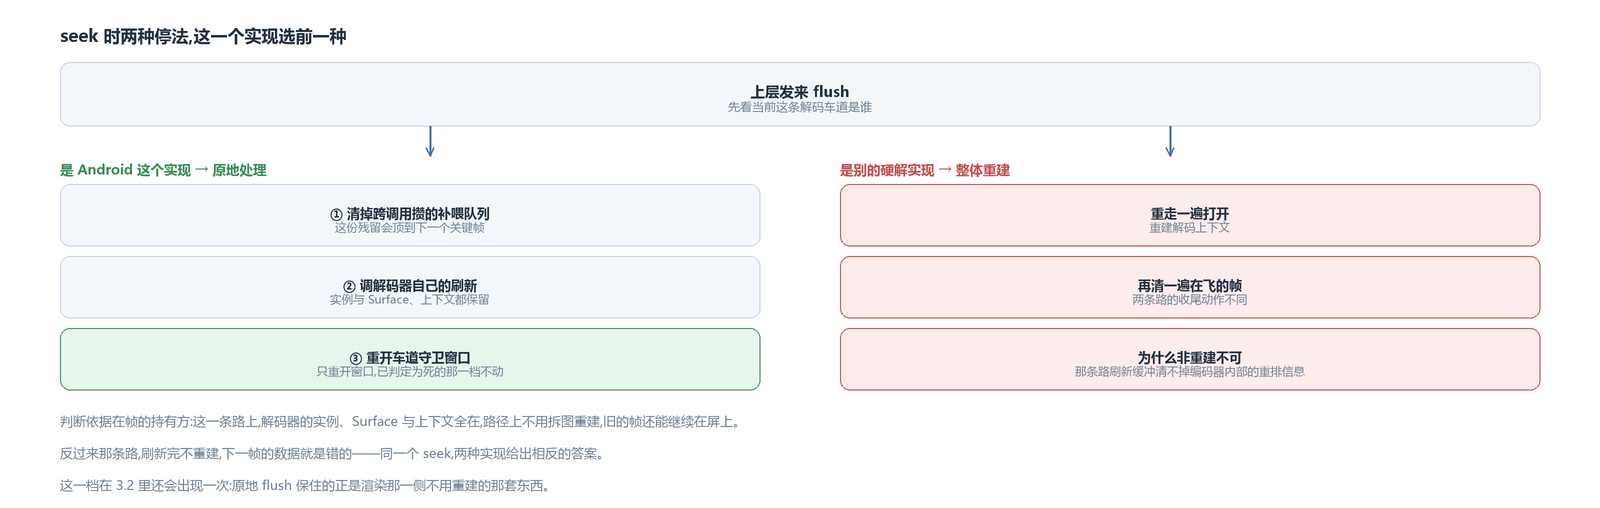Click the heading "seek 时两种停法,这一个实现选前一种"
The height and width of the screenshot is (508, 1600).
(x=203, y=37)
